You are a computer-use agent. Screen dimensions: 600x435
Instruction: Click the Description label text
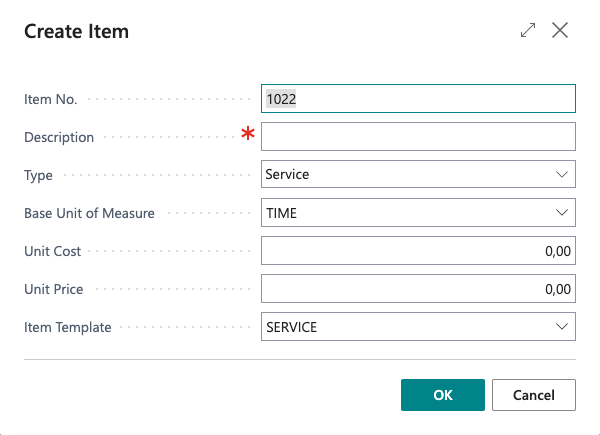59,137
